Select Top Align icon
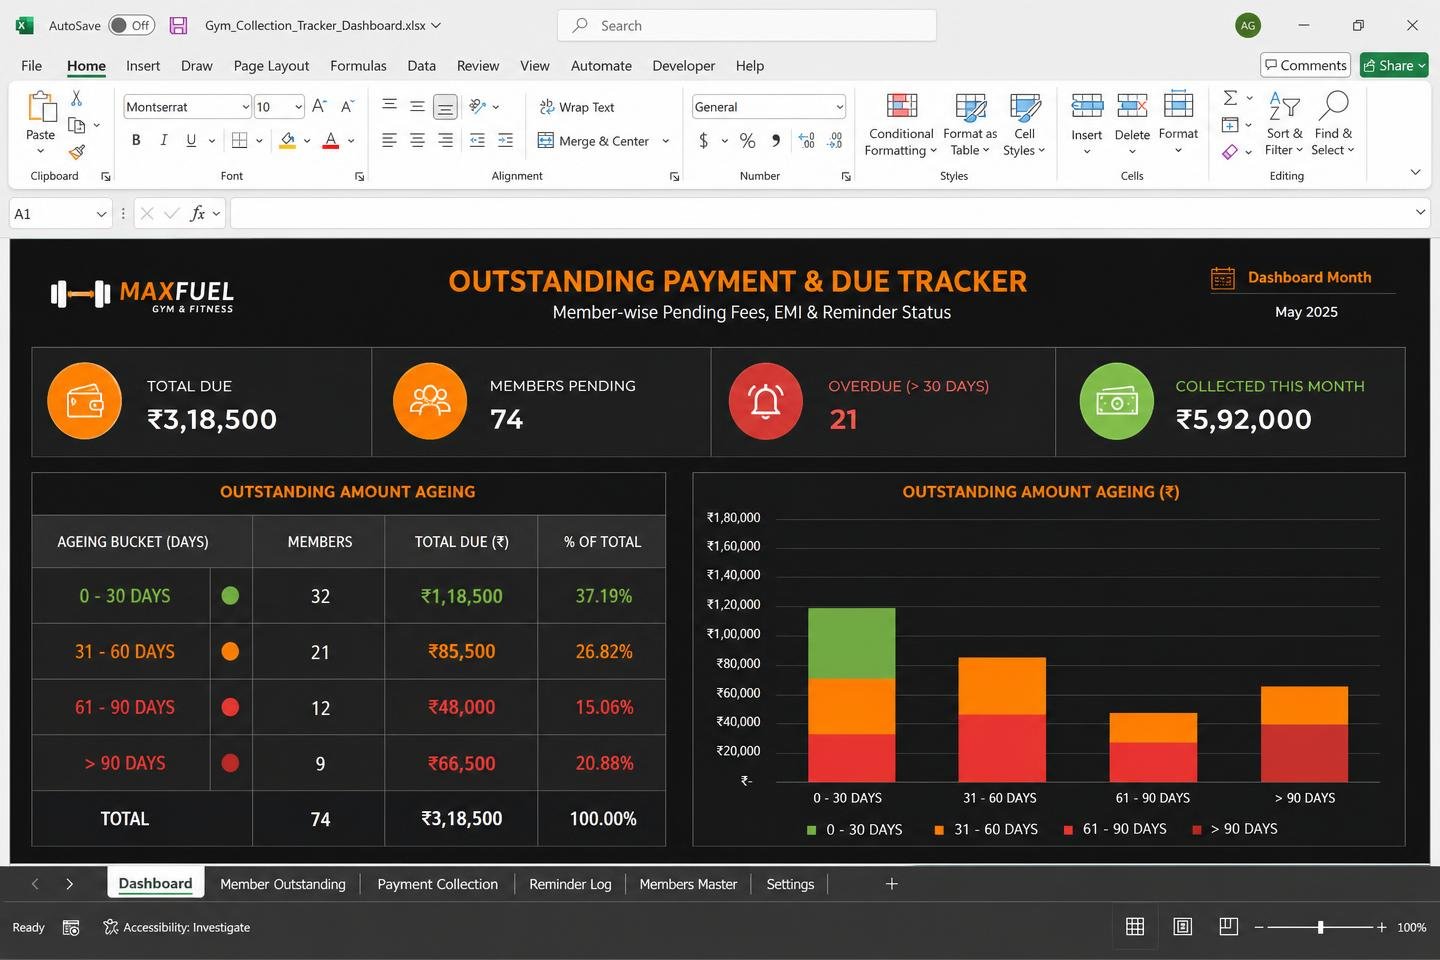 coord(390,106)
